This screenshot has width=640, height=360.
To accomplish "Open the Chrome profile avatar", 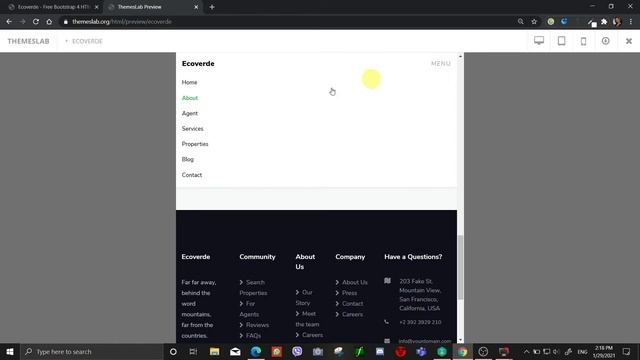I will [617, 22].
